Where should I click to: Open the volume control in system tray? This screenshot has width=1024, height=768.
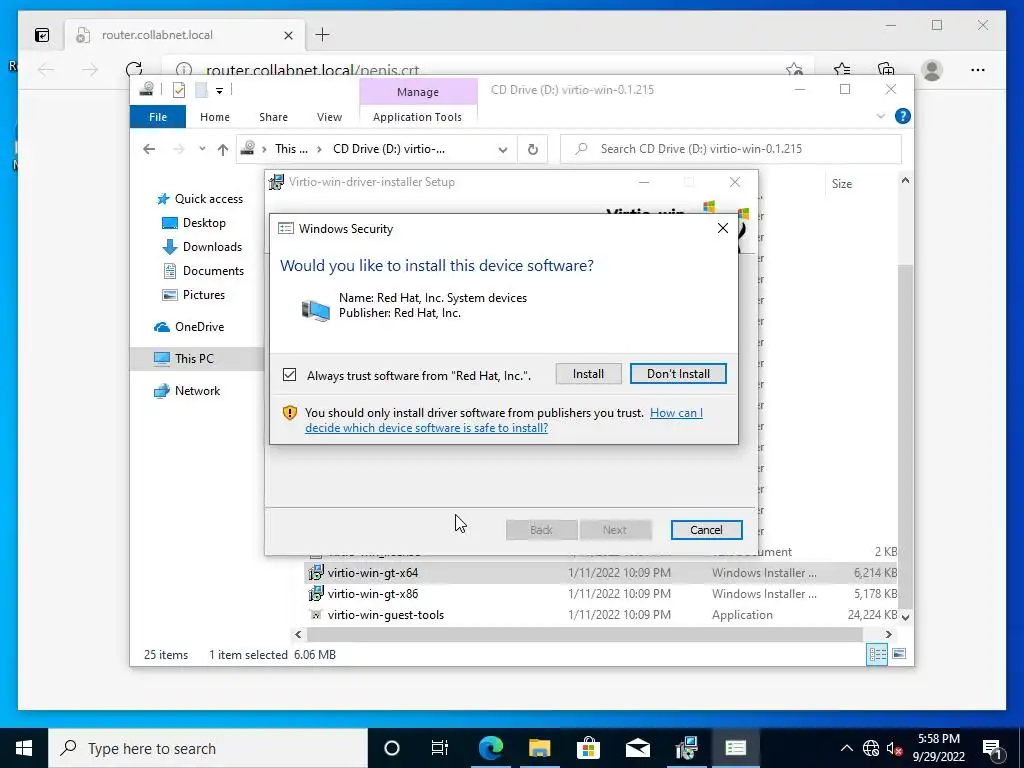click(x=895, y=748)
